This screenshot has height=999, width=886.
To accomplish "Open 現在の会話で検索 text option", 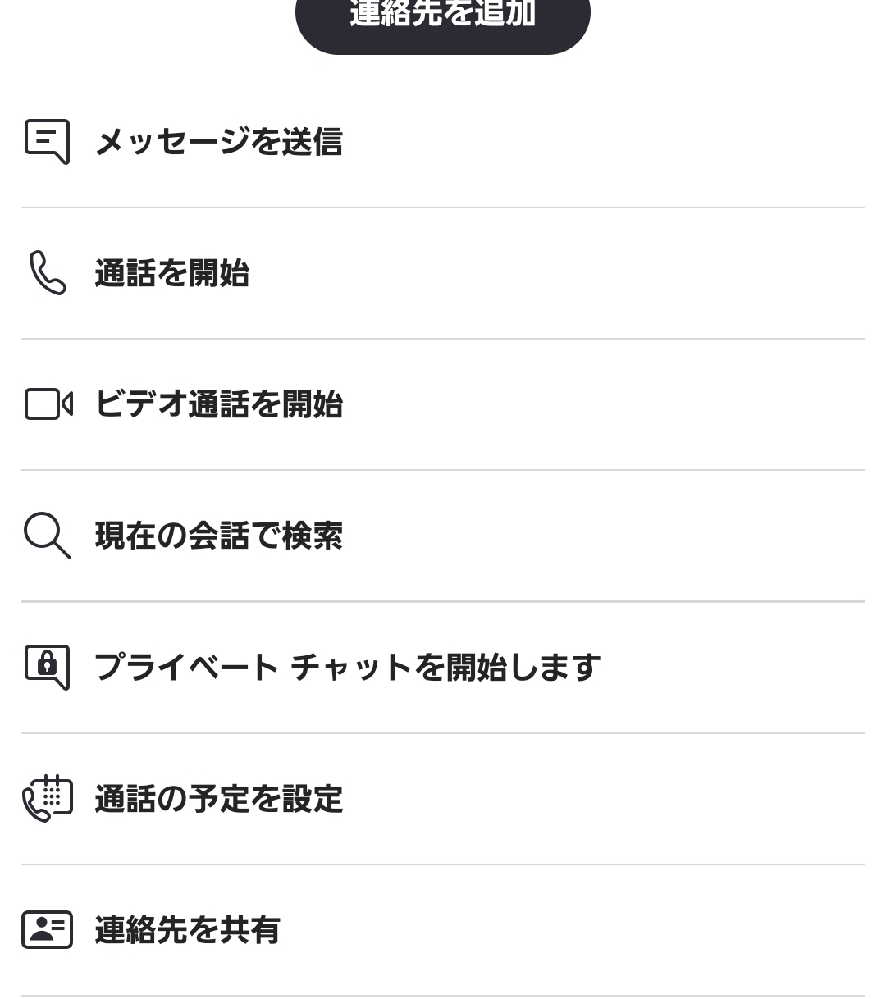I will (218, 536).
